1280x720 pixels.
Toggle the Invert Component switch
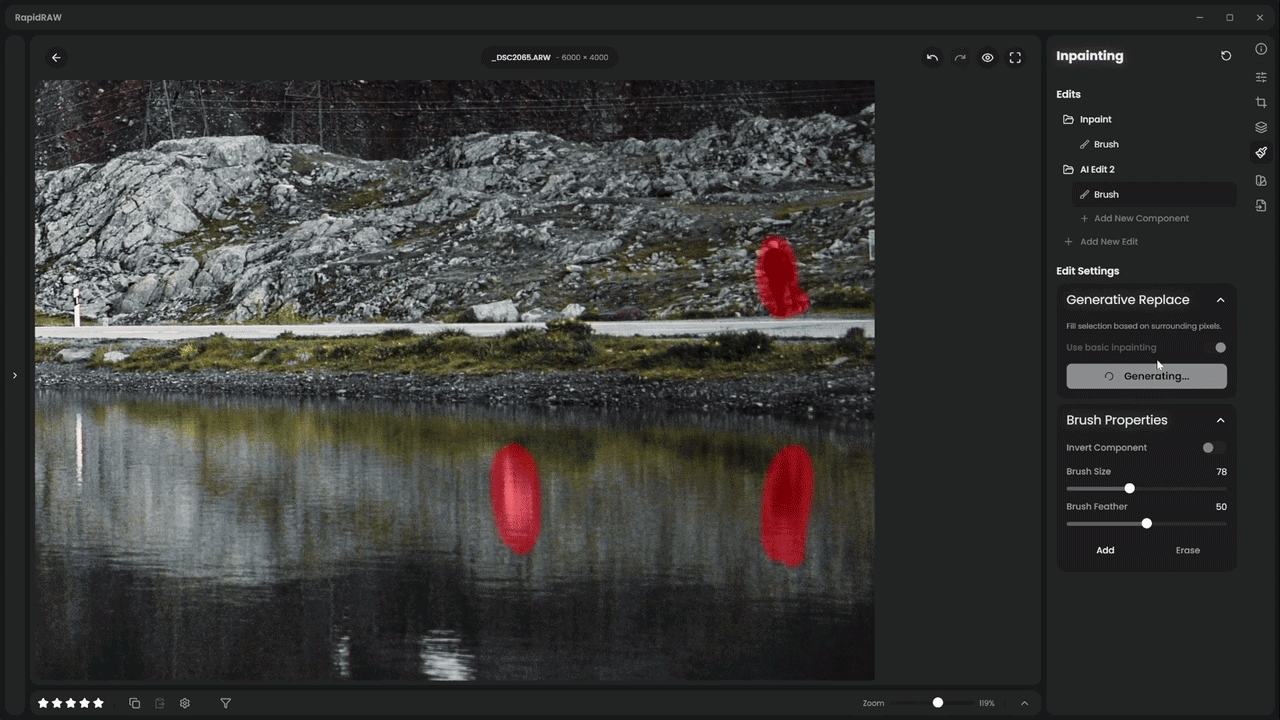(1214, 448)
